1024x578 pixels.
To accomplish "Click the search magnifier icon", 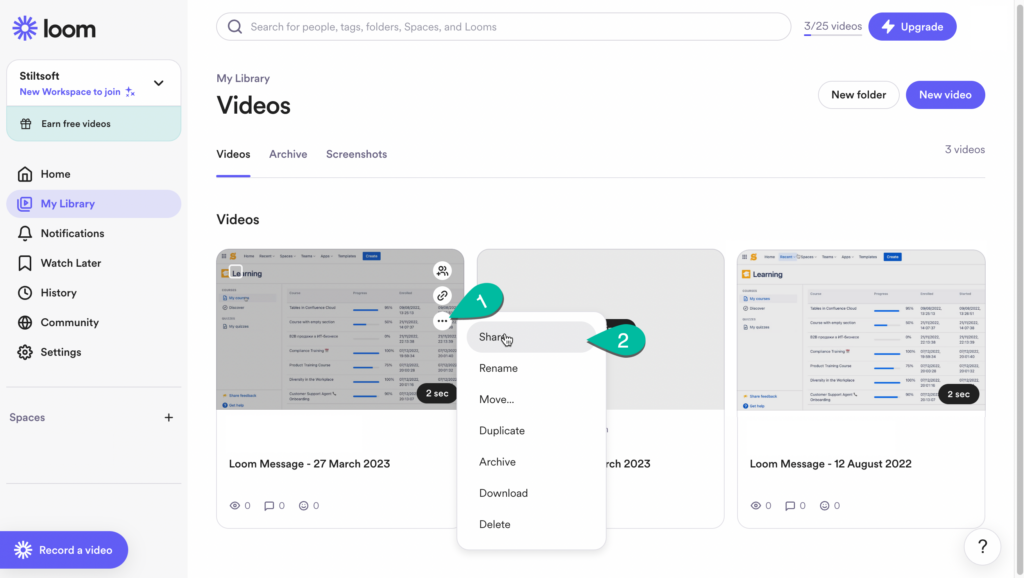I will [234, 27].
